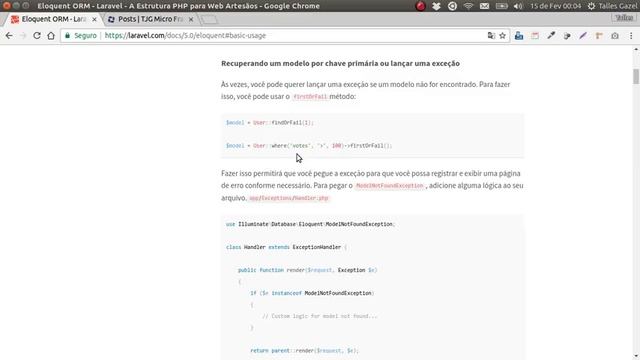This screenshot has width=640, height=360.
Task: Close the Posts TJG Micro tab
Action: 191,20
